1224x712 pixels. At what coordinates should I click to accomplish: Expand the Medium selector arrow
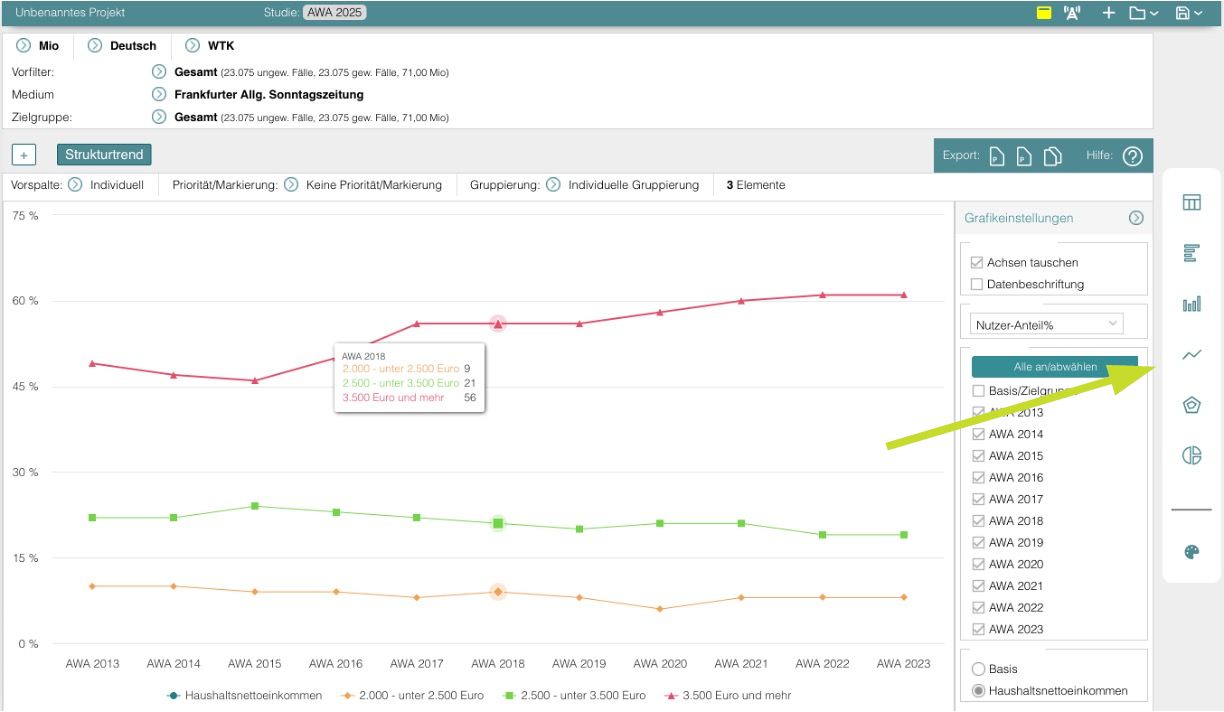point(158,95)
